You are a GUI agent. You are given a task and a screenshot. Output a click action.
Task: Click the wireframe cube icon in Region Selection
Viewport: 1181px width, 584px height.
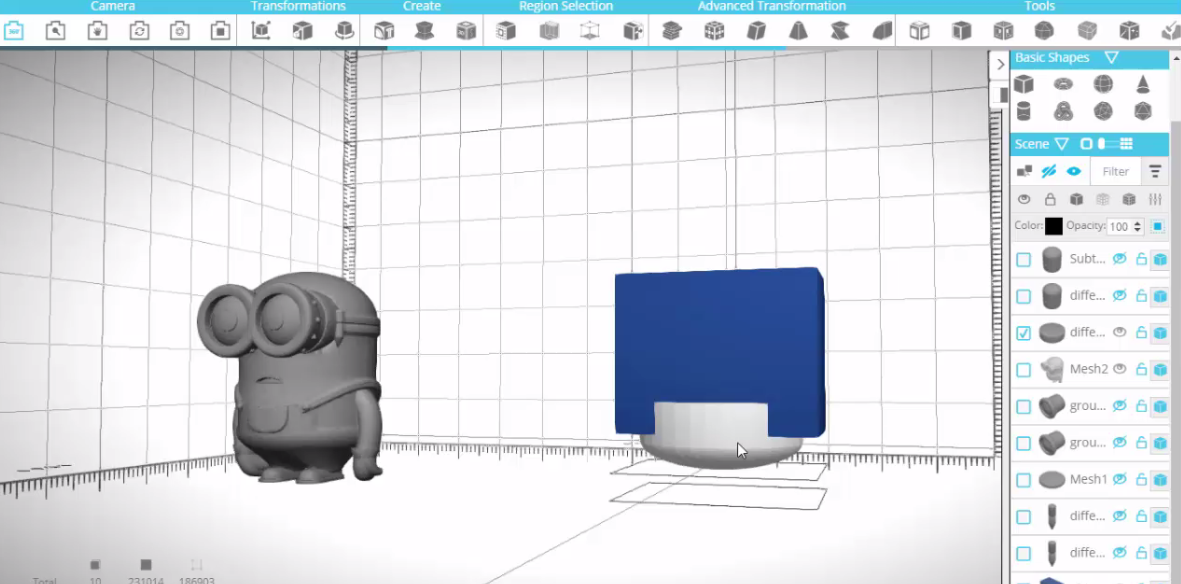point(590,31)
